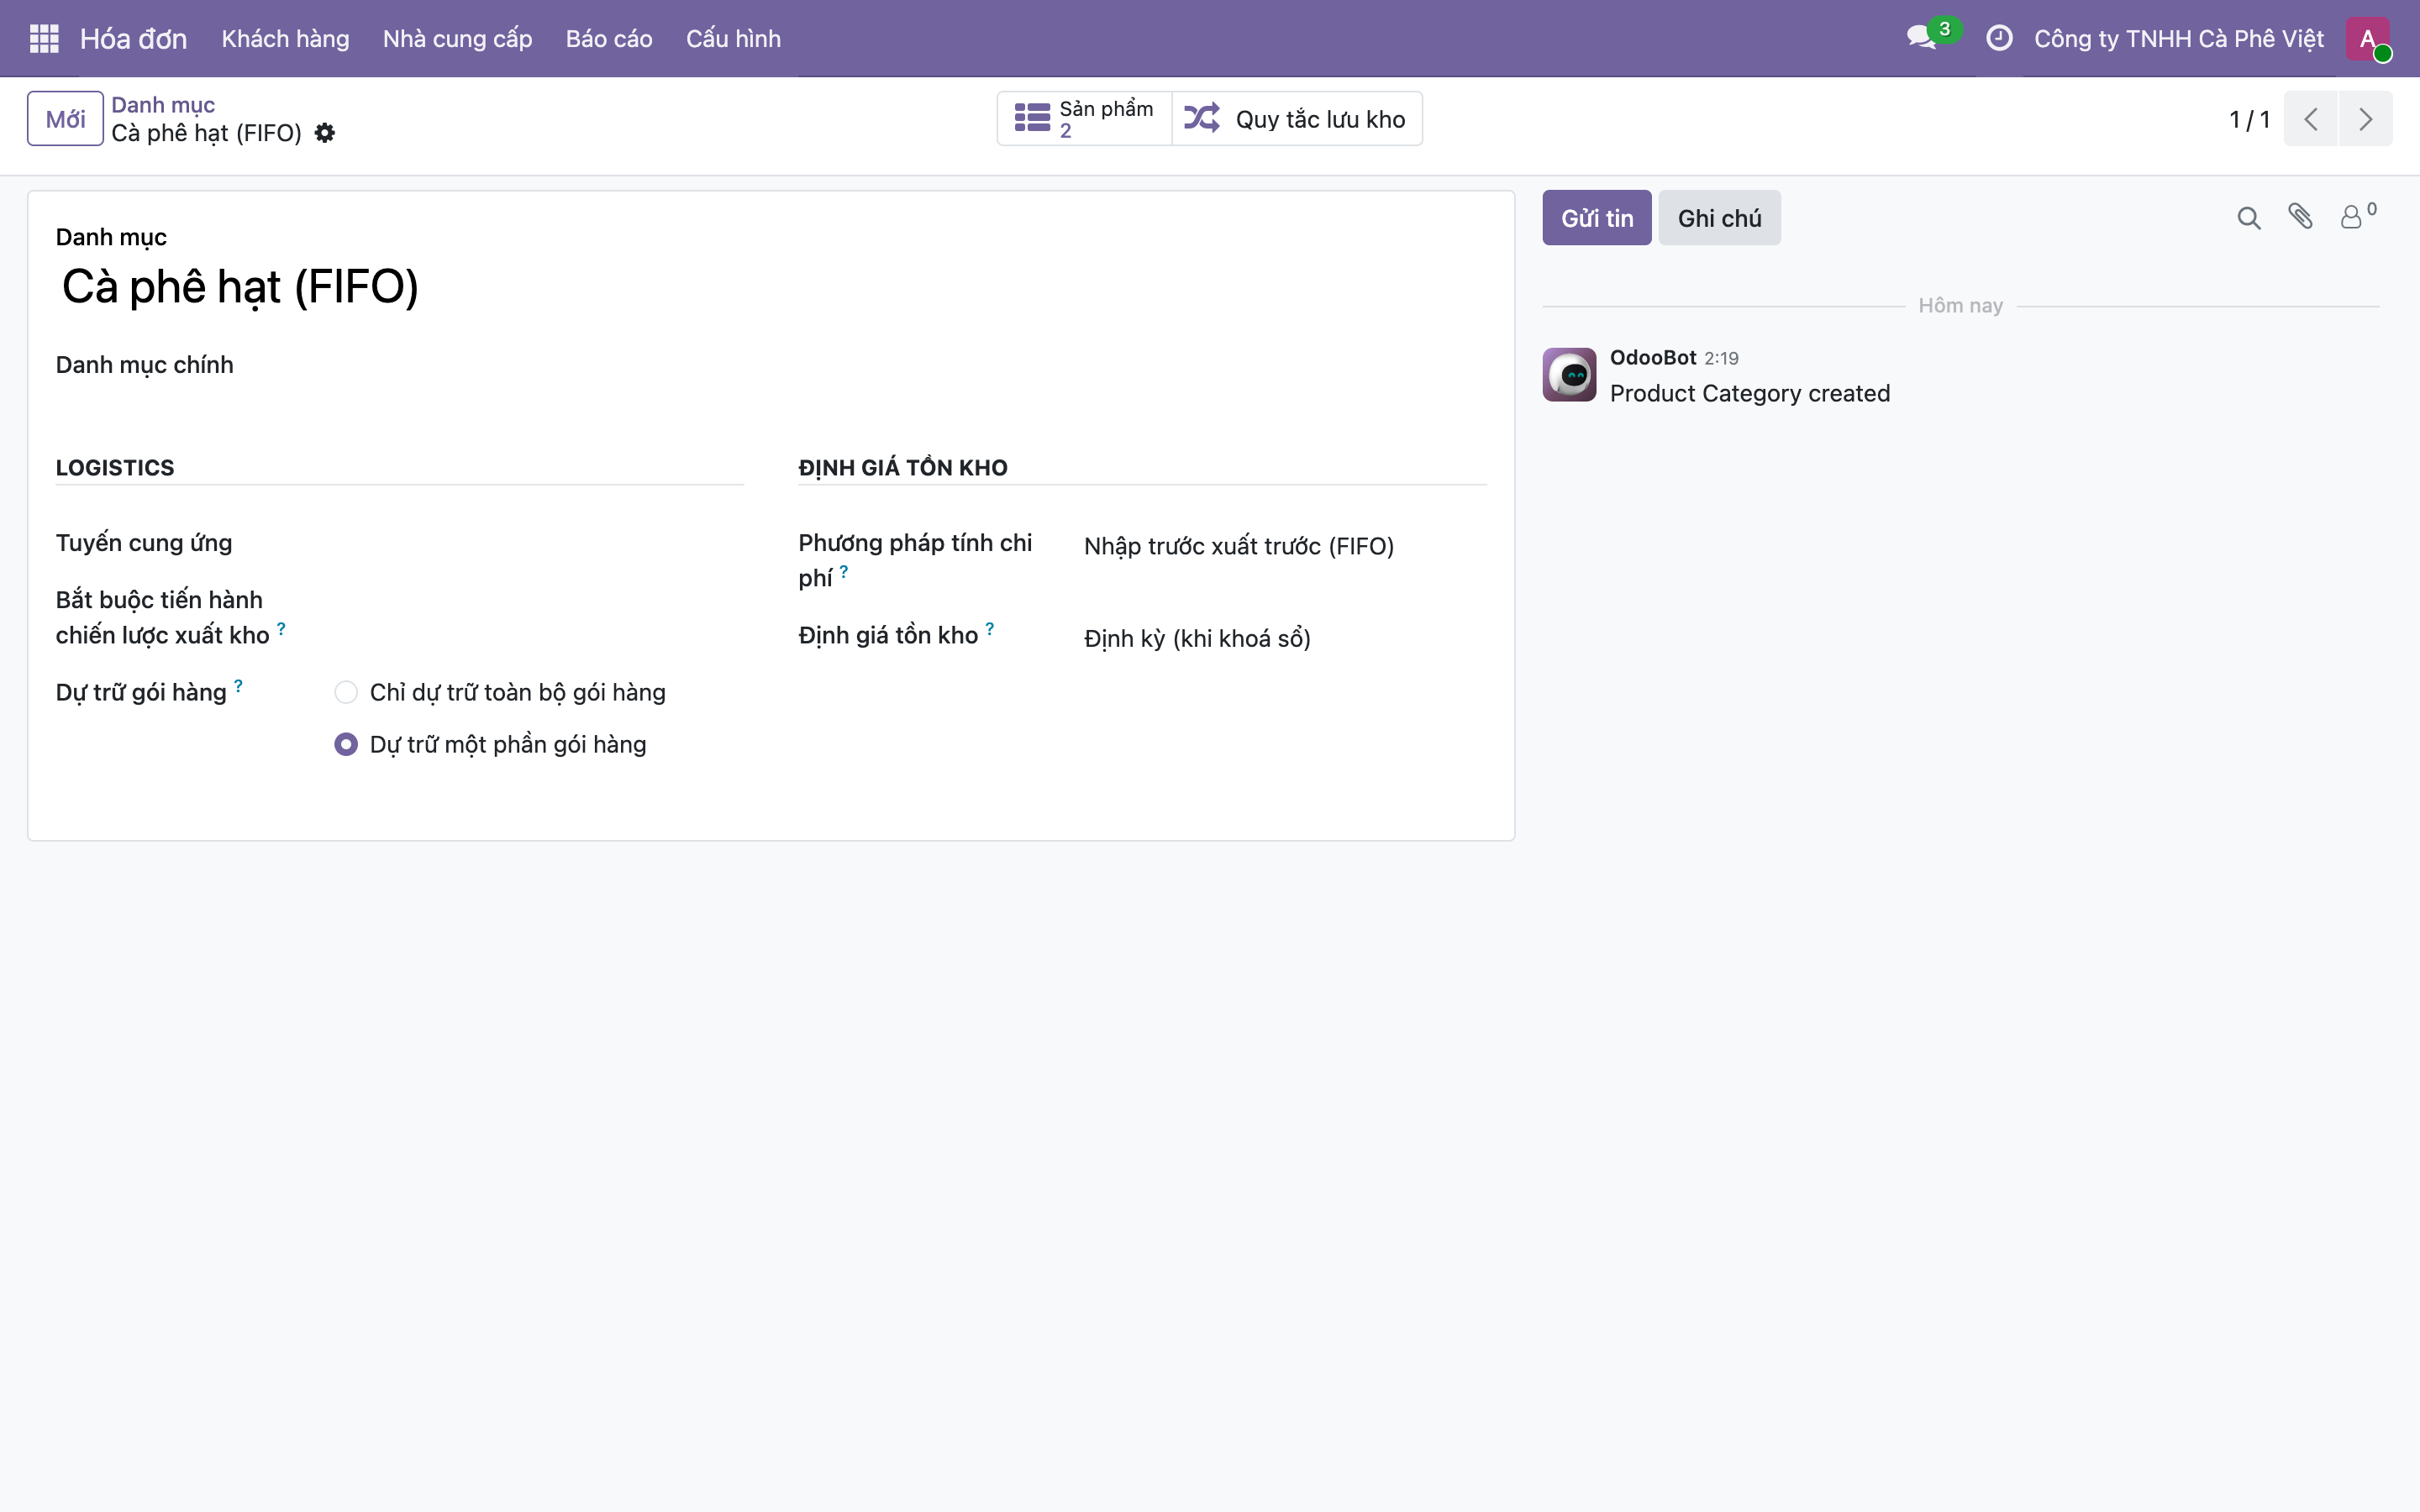Image resolution: width=2420 pixels, height=1512 pixels.
Task: Click the gear actions icon beside record name
Action: click(x=325, y=133)
